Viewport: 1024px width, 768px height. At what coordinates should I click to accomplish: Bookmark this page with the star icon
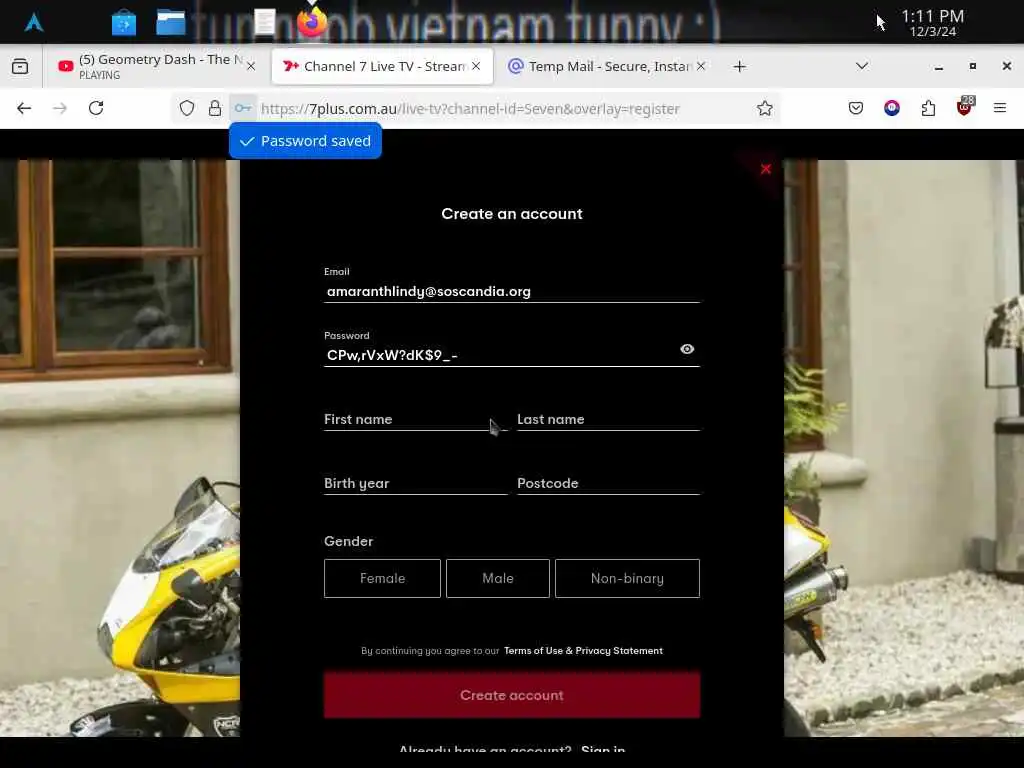765,108
